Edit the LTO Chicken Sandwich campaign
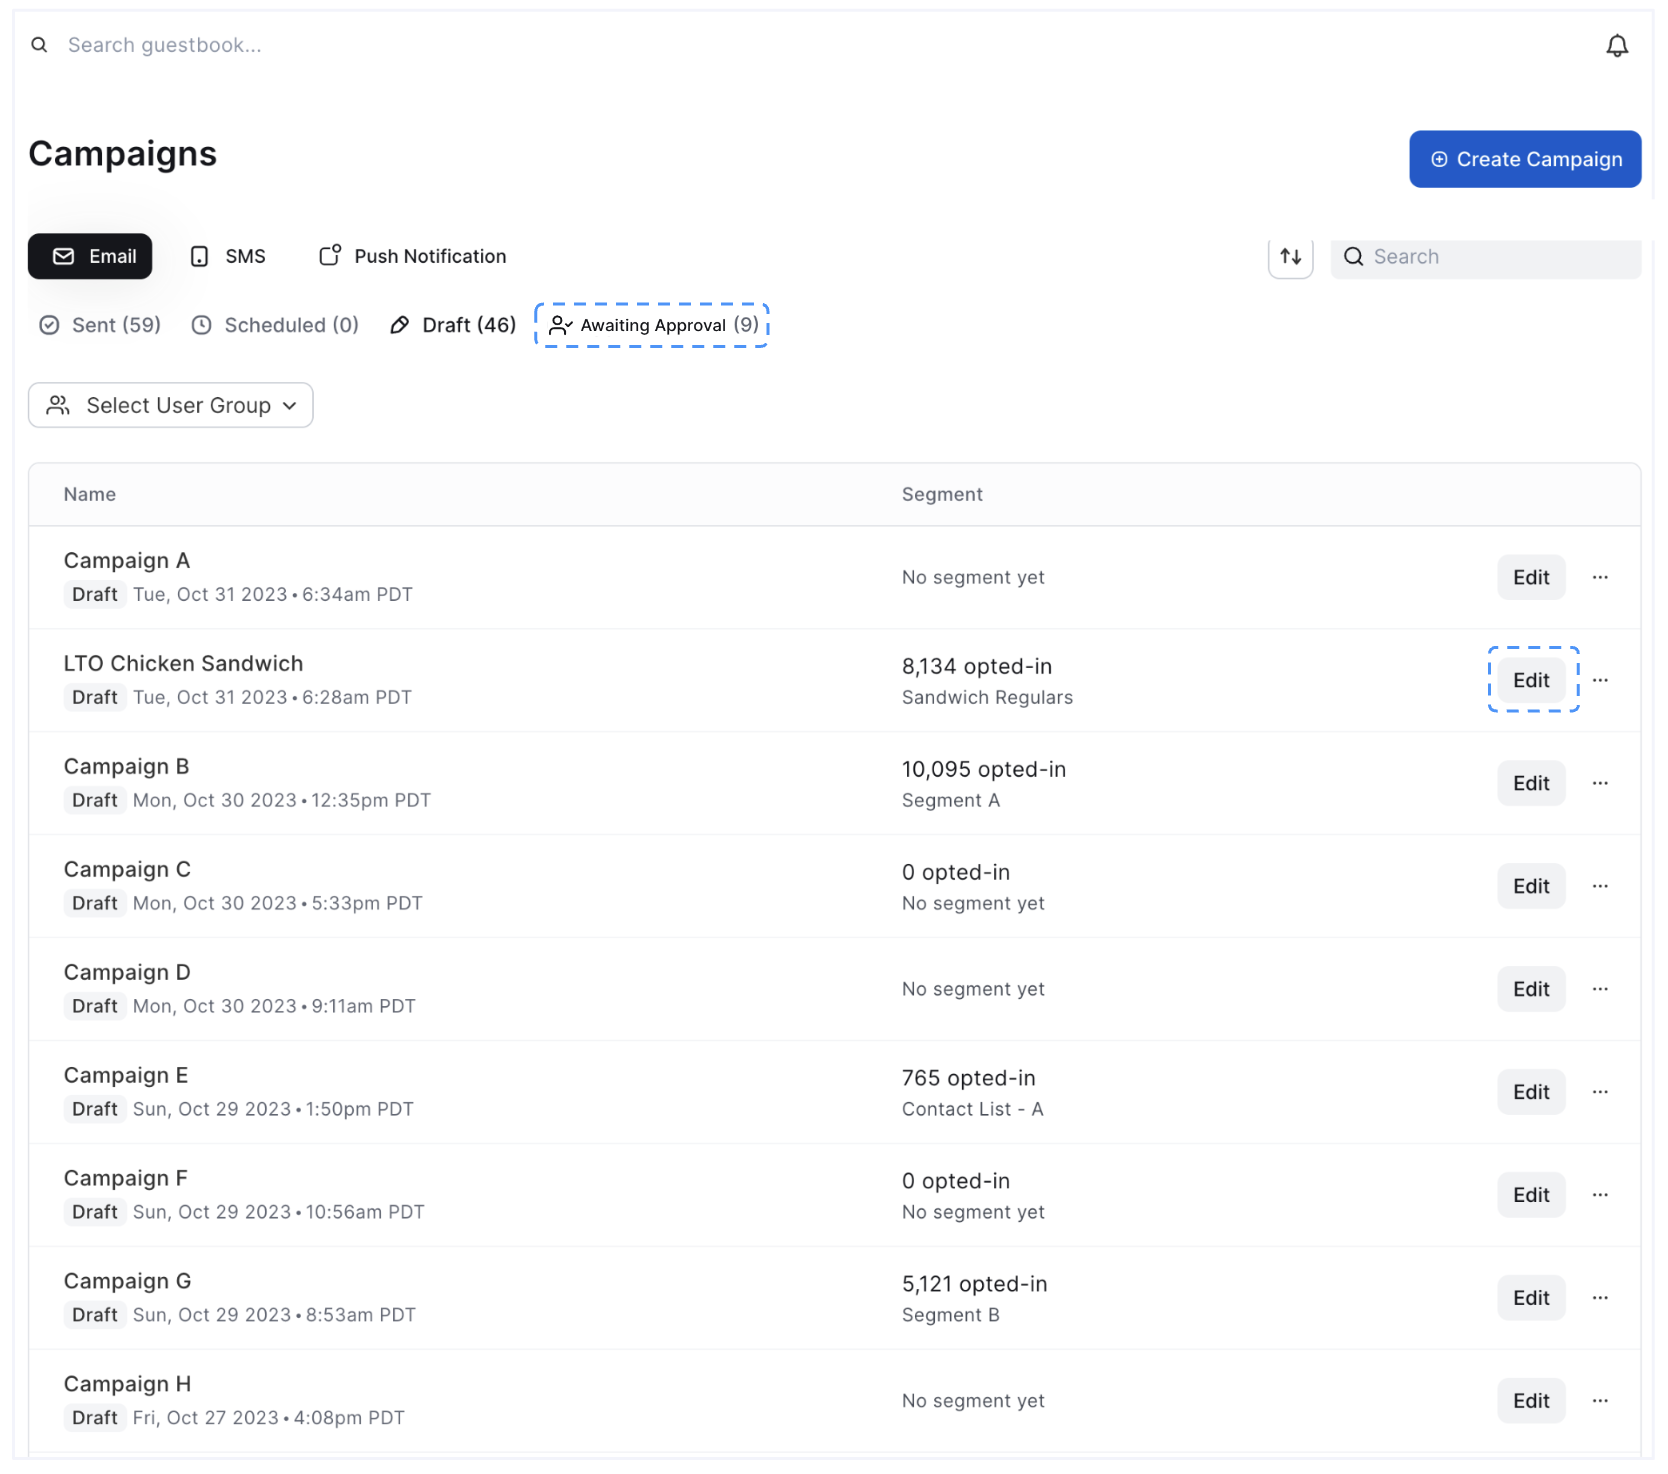Viewport: 1668px width, 1474px height. point(1531,681)
